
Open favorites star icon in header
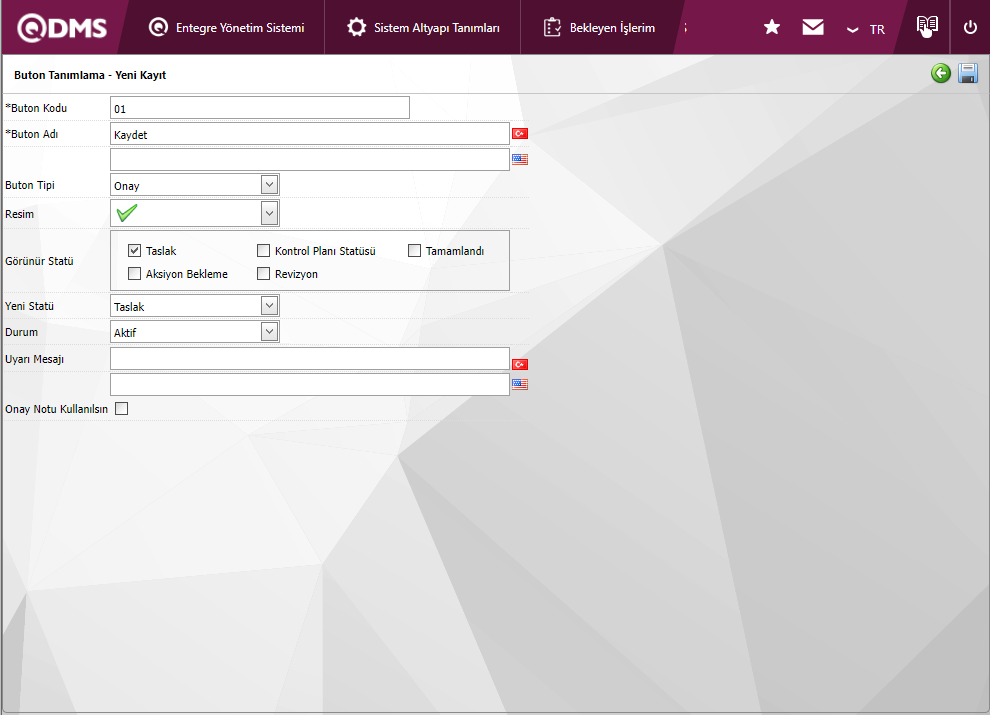point(772,28)
